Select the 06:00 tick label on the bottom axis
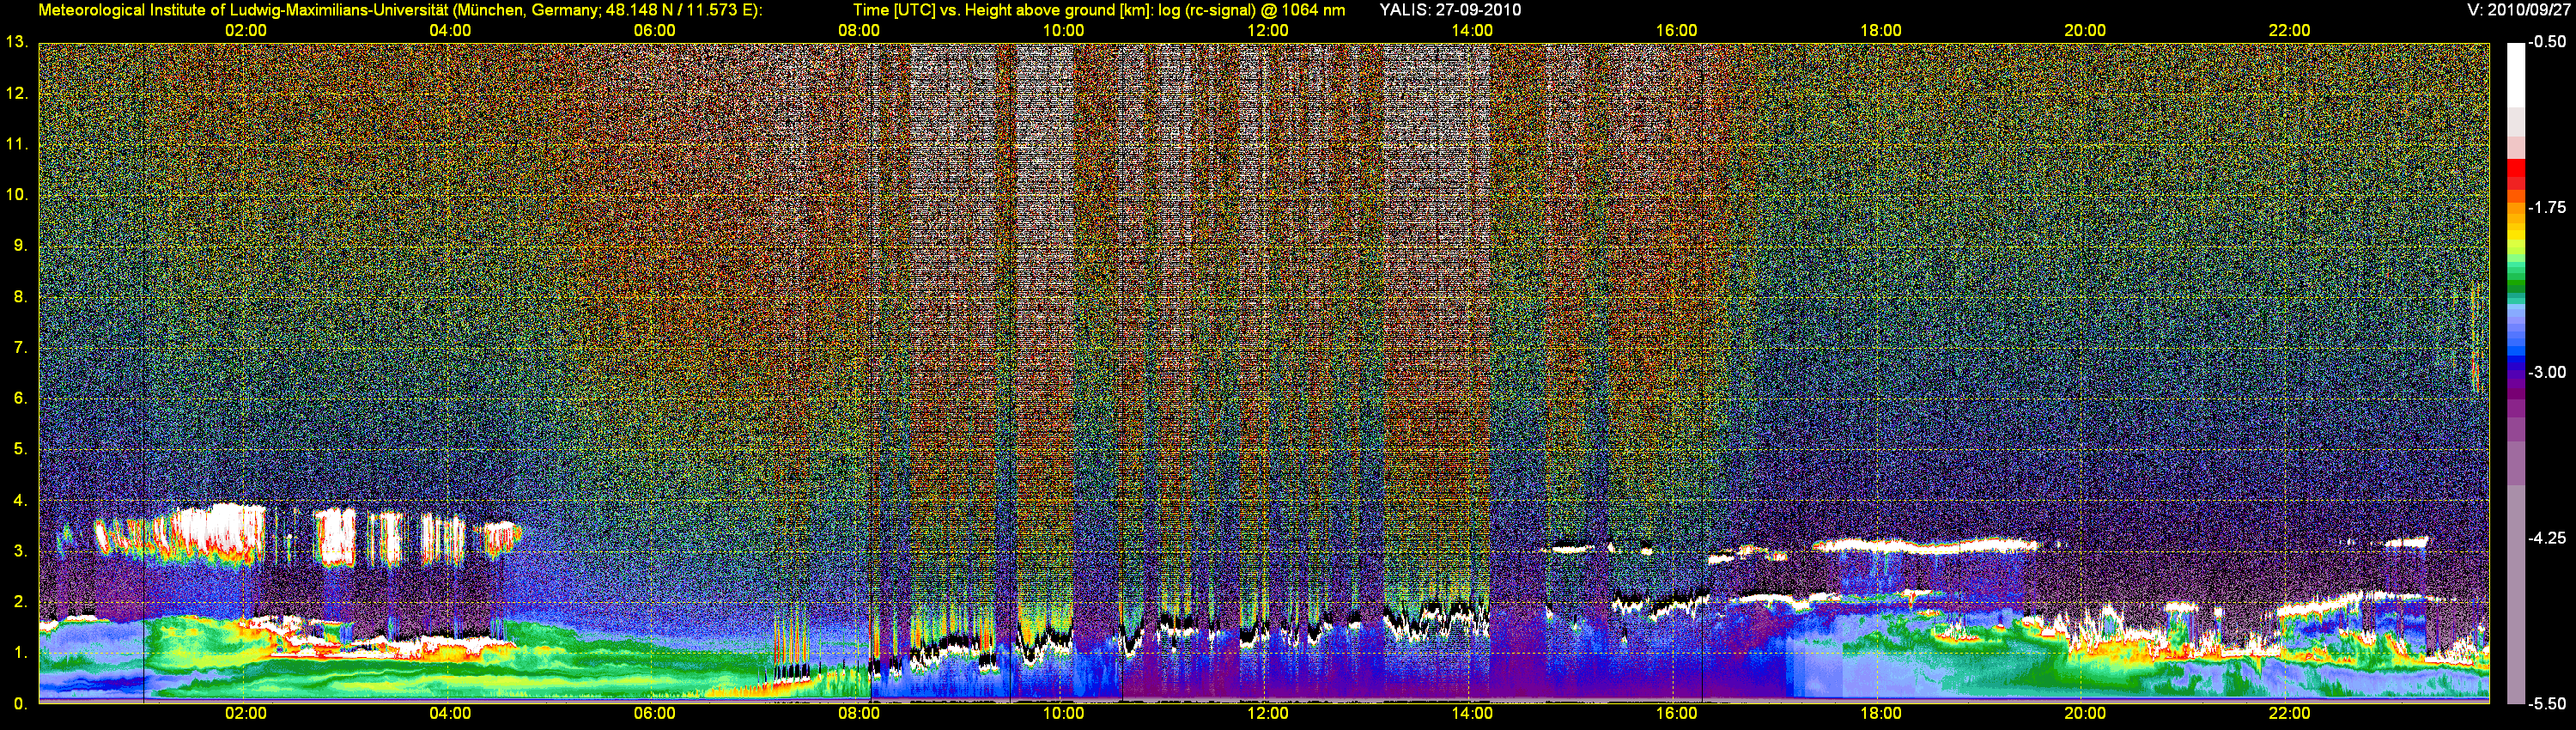This screenshot has width=2576, height=730. pos(655,713)
